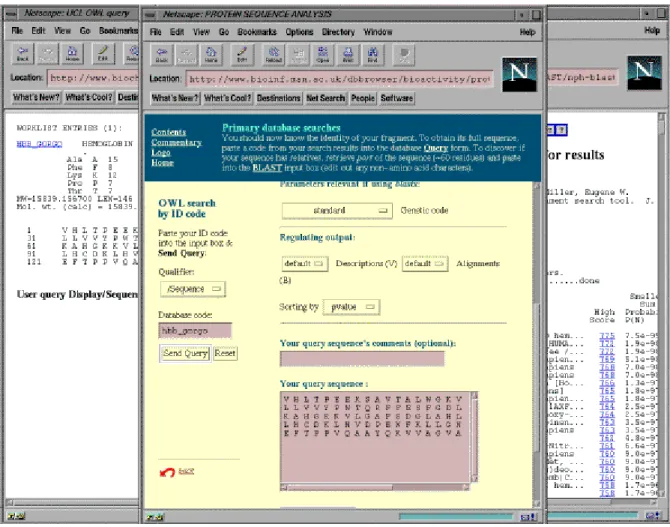Image resolution: width=670 pixels, height=527 pixels.
Task: Follow the Contents link in the blue header
Action: coord(169,132)
